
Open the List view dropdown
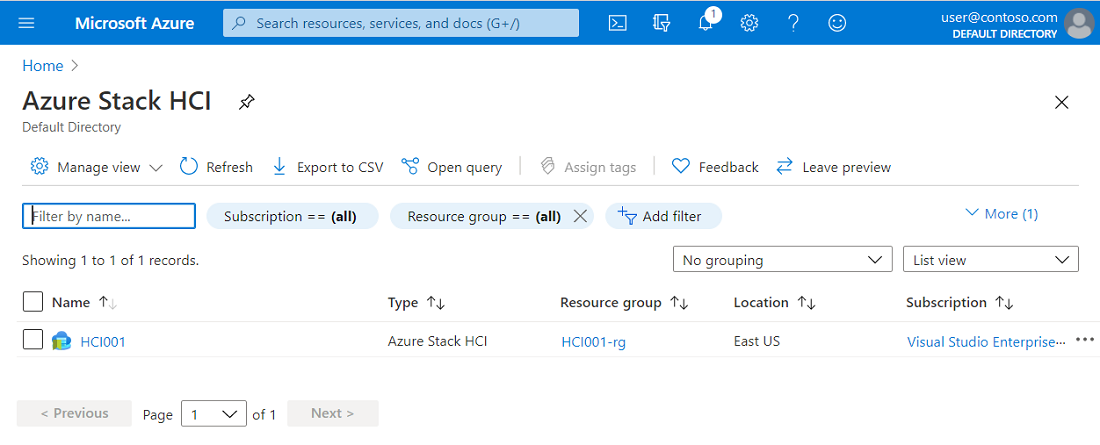(990, 260)
